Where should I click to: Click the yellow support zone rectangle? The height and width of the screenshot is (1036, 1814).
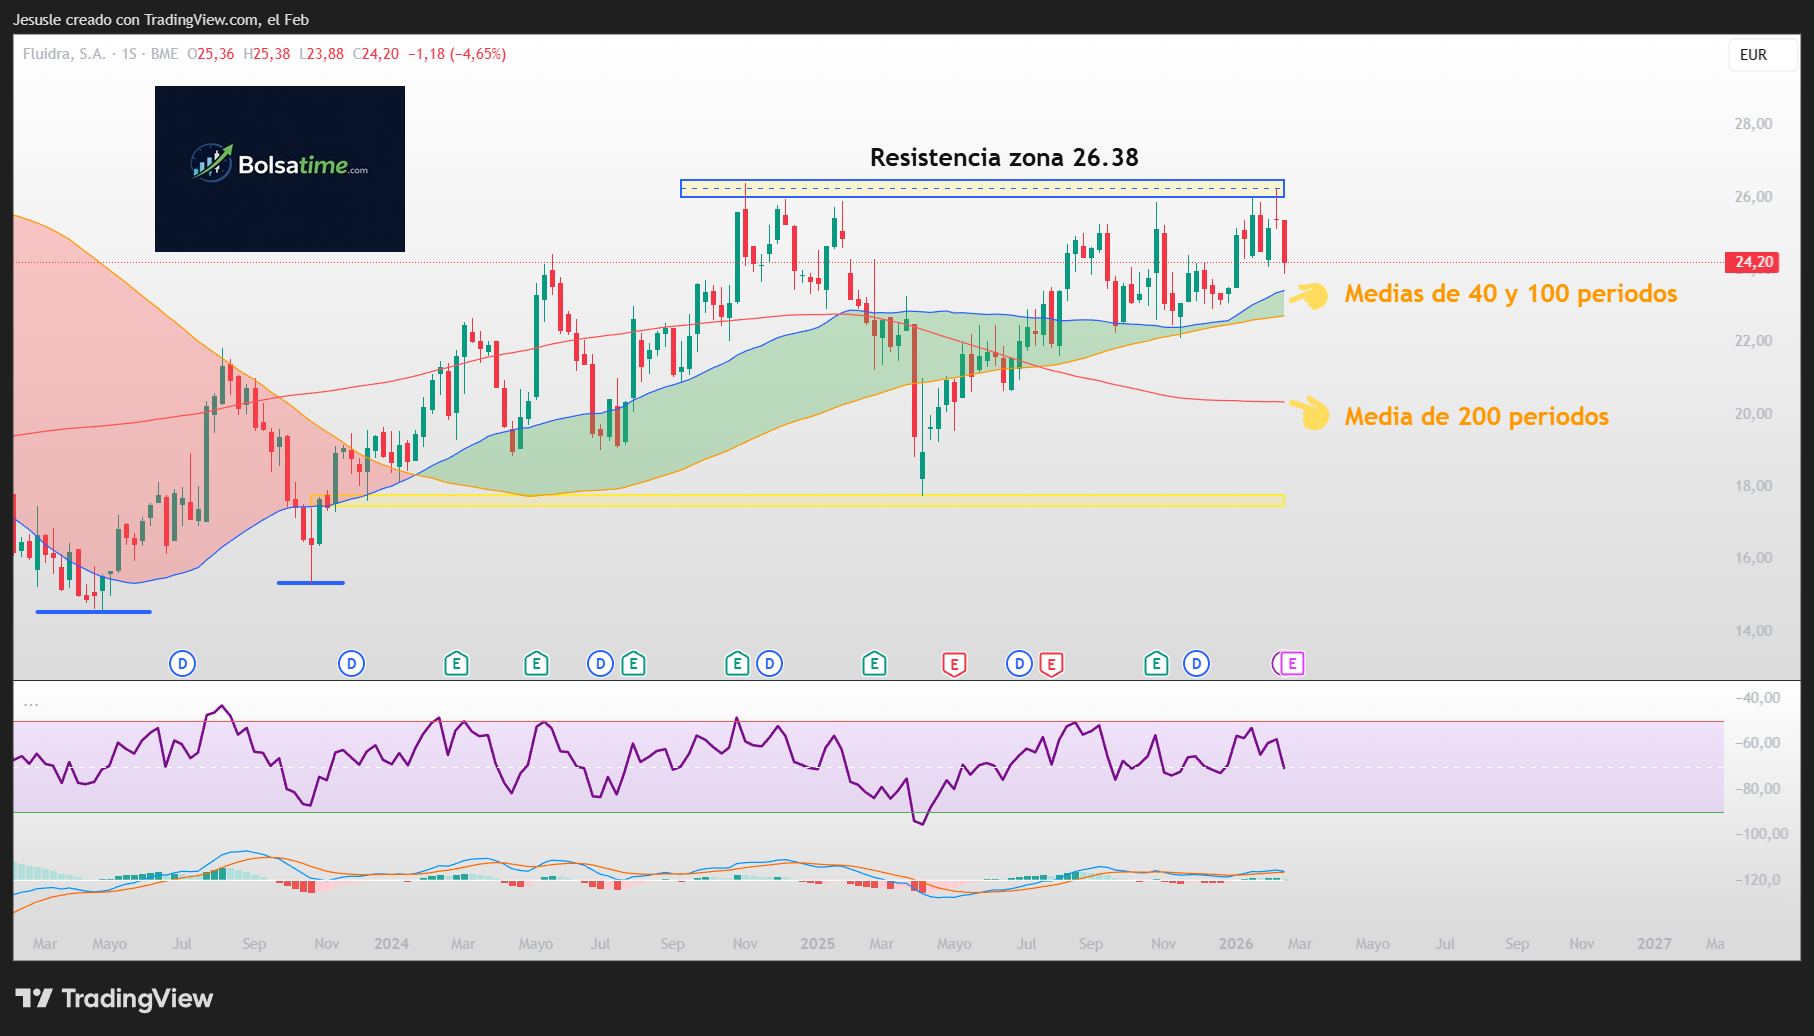(x=800, y=500)
